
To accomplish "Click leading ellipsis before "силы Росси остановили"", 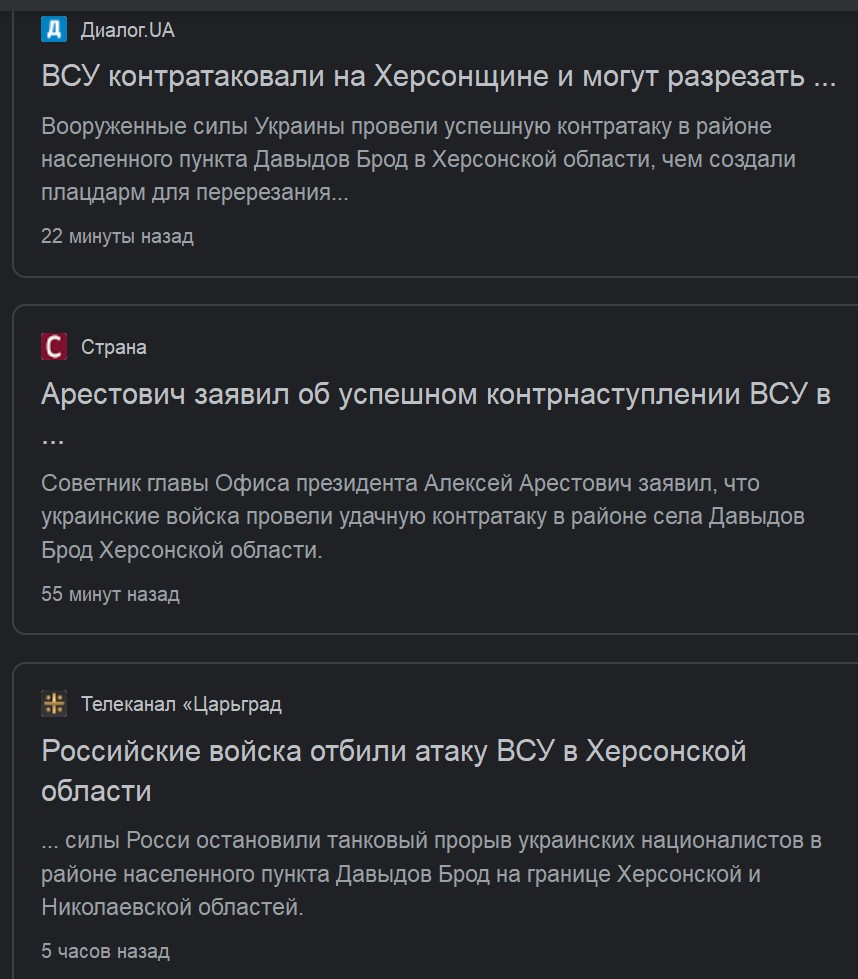I will [x=52, y=841].
